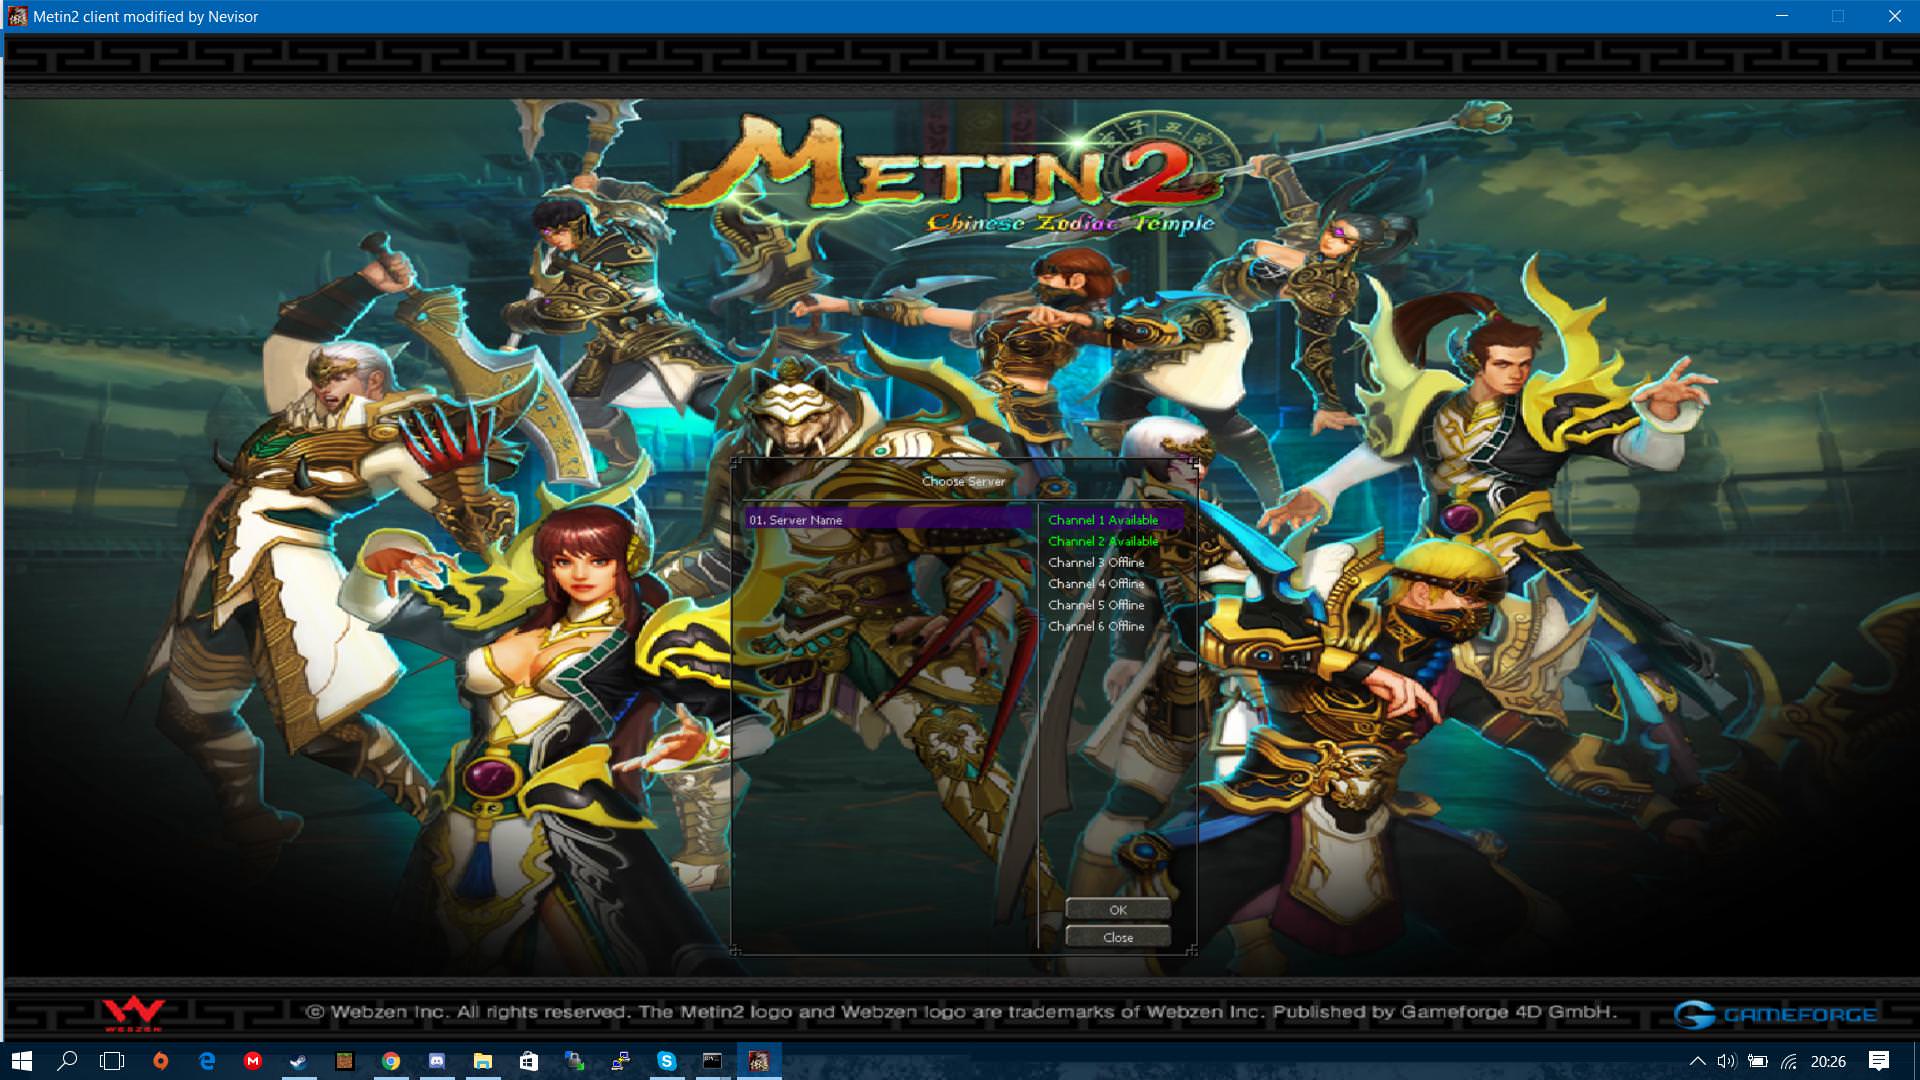This screenshot has width=1920, height=1080.
Task: Select Channel 6 Offline
Action: 1096,626
